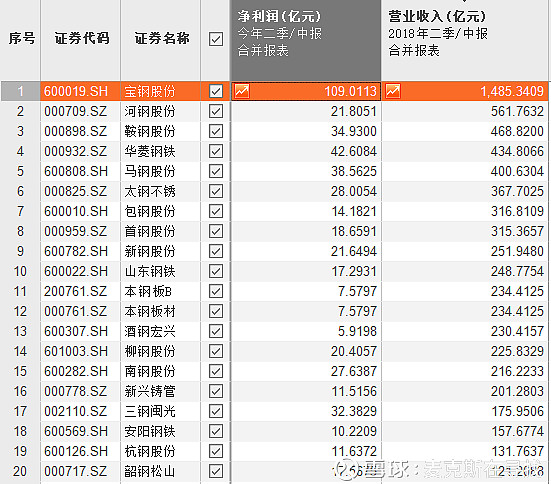The height and width of the screenshot is (484, 551).
Task: Toggle the checkbox for 柳钢股份
Action: pos(216,351)
